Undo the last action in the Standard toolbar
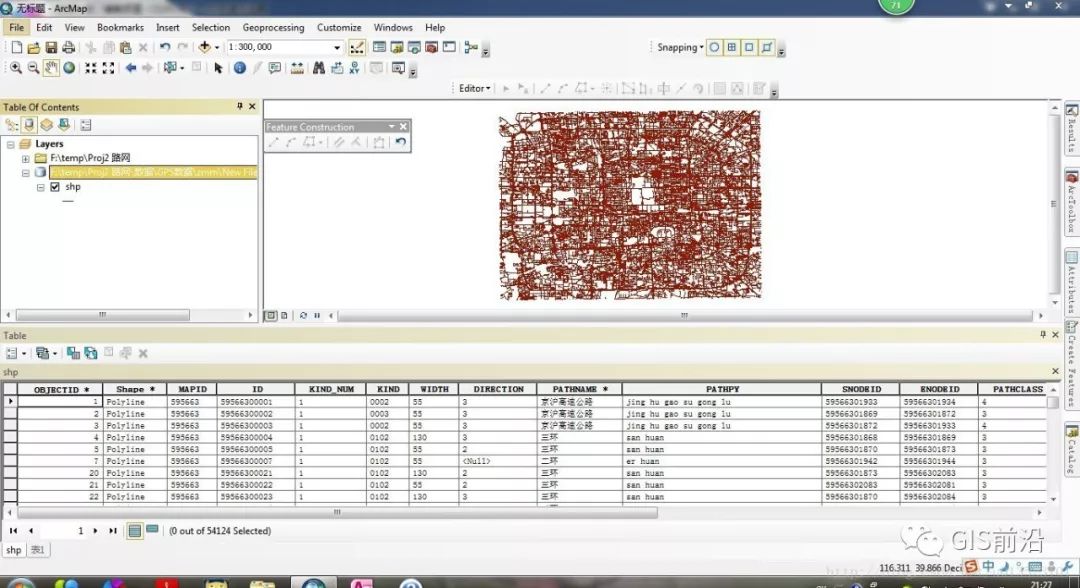Viewport: 1080px width, 588px height. (x=165, y=48)
